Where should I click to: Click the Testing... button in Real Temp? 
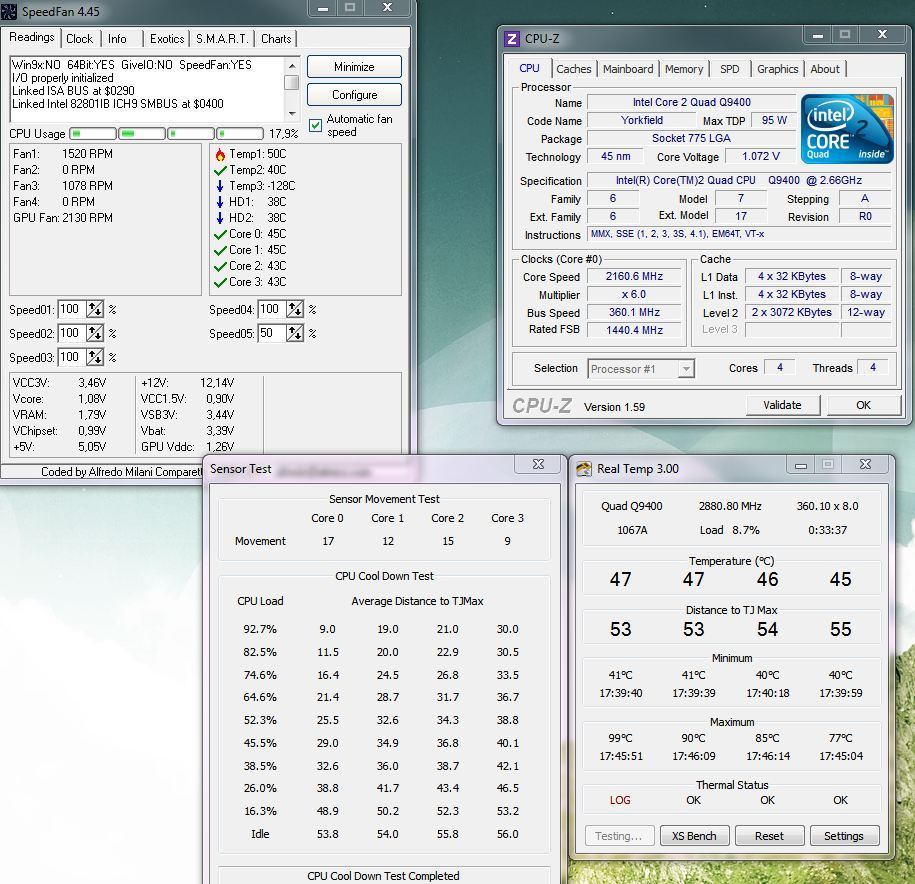pyautogui.click(x=619, y=836)
